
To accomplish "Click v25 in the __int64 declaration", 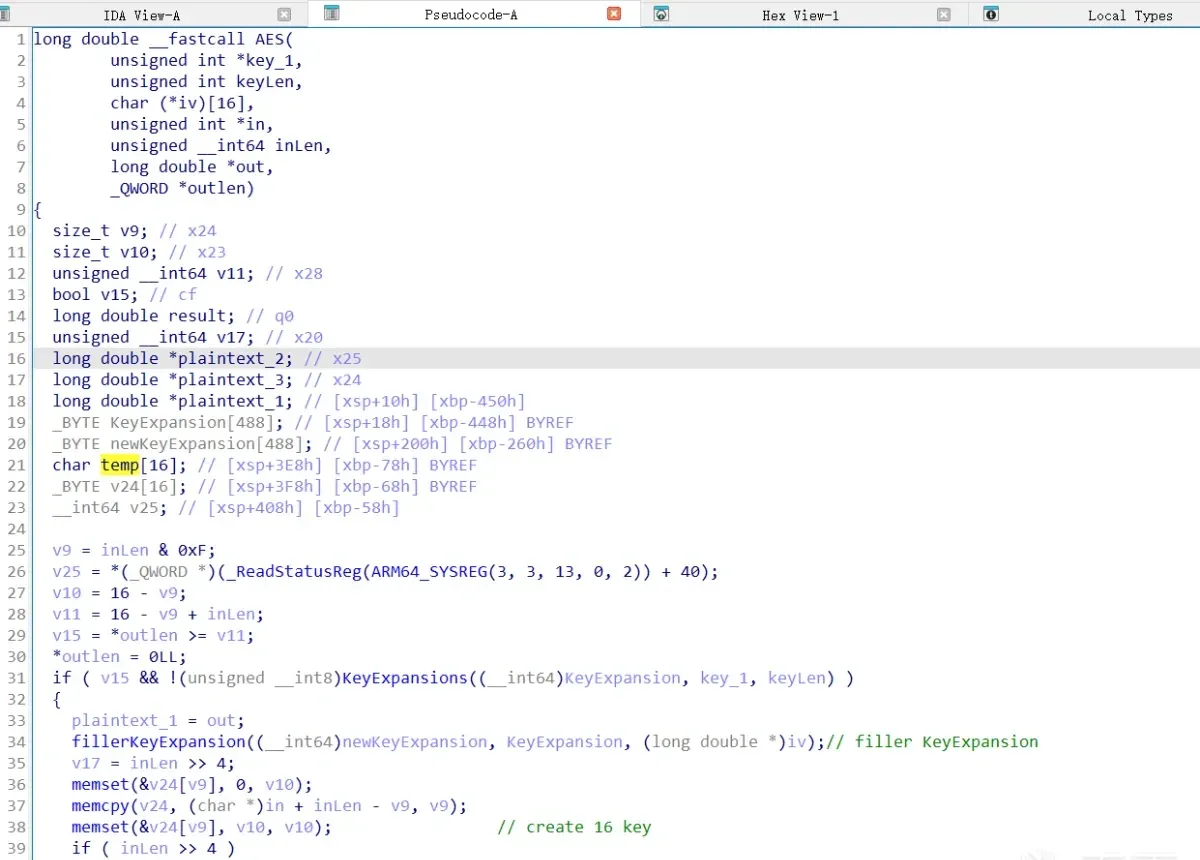I will click(x=144, y=507).
